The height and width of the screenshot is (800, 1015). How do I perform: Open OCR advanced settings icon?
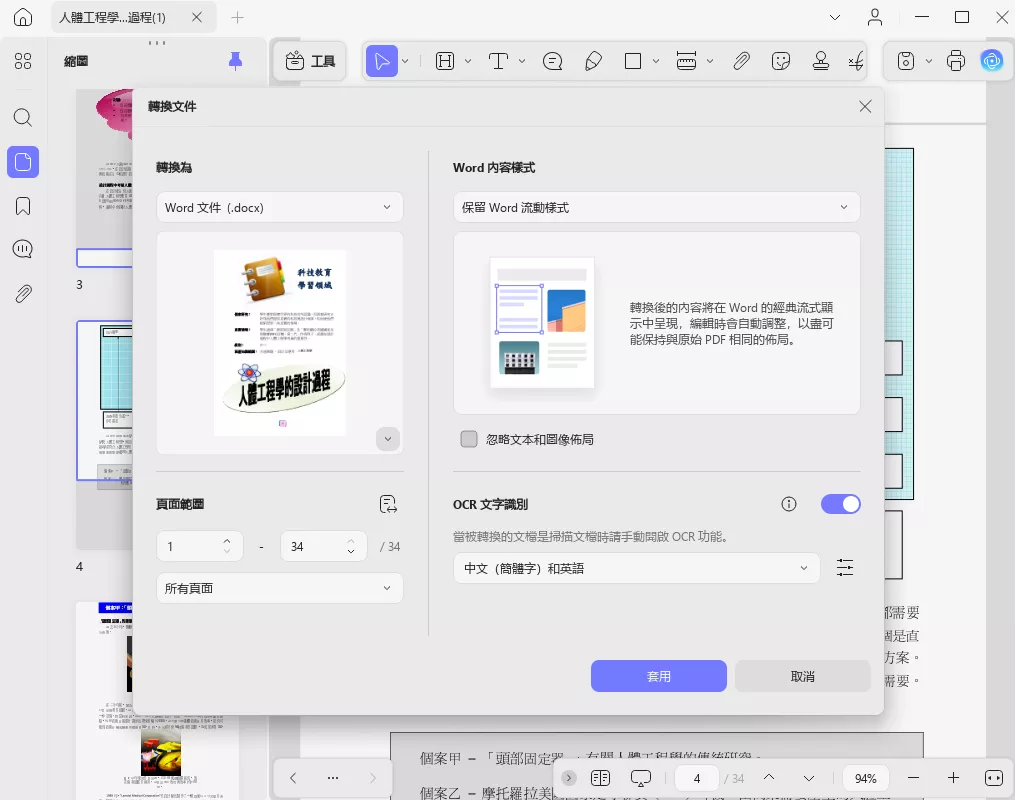coord(845,568)
